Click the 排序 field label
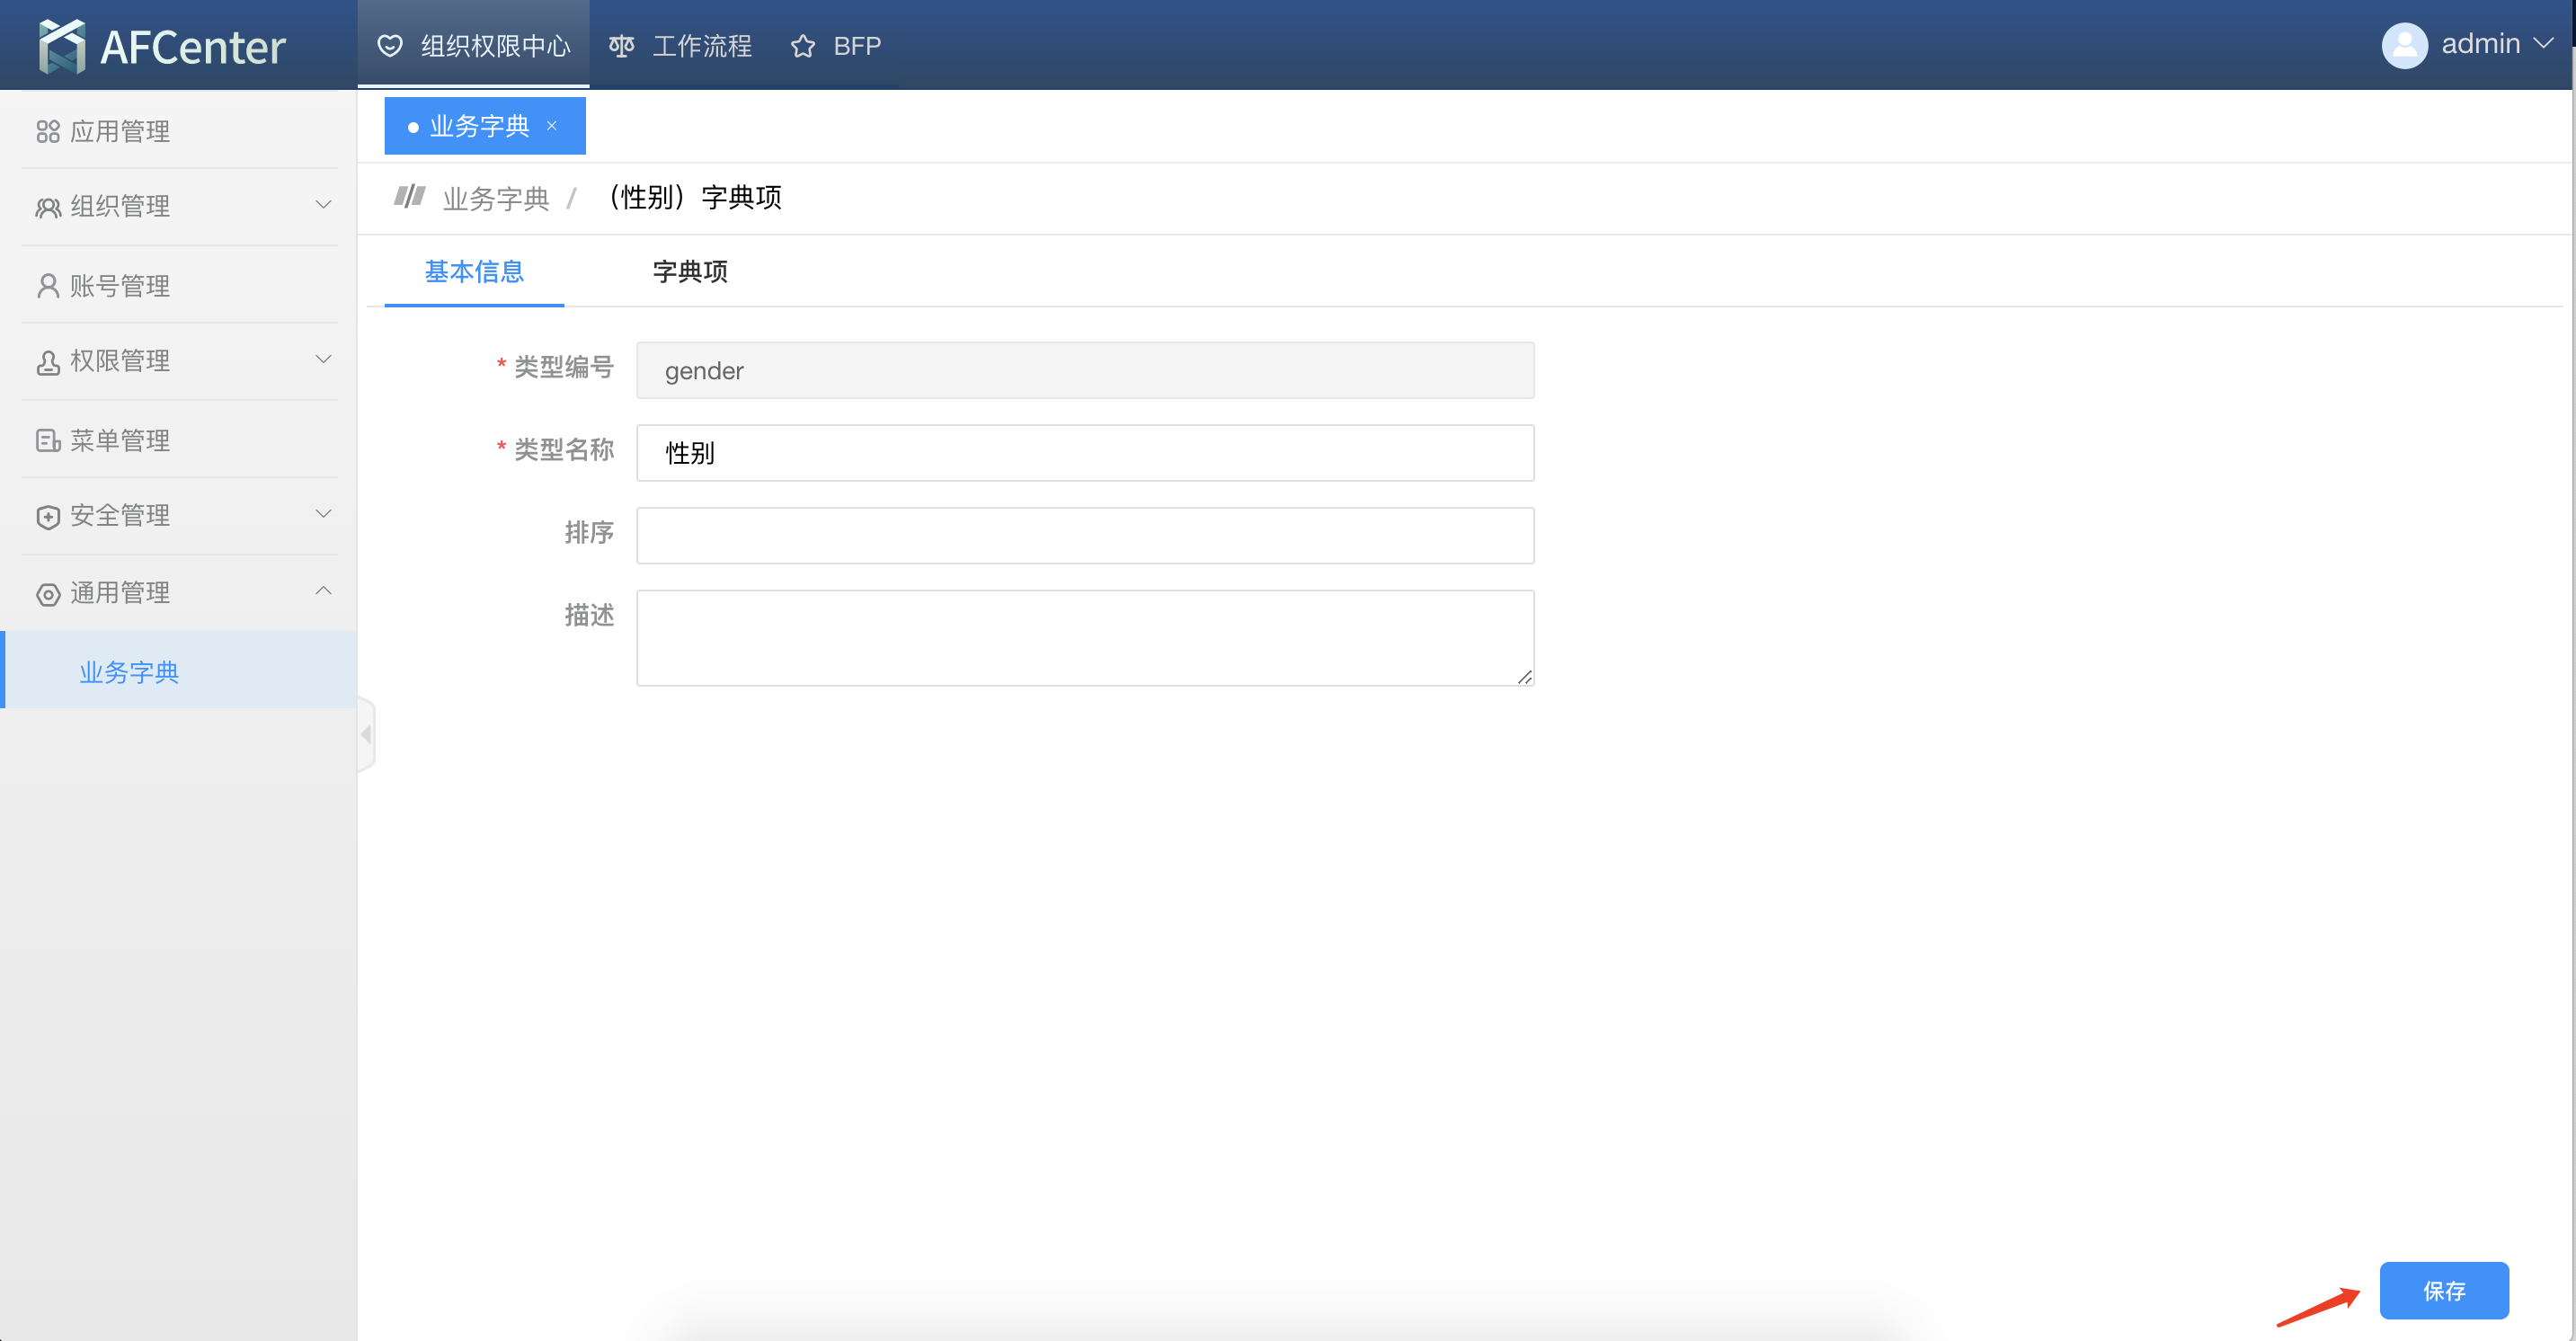Screen dimensions: 2576x1341 click(589, 533)
